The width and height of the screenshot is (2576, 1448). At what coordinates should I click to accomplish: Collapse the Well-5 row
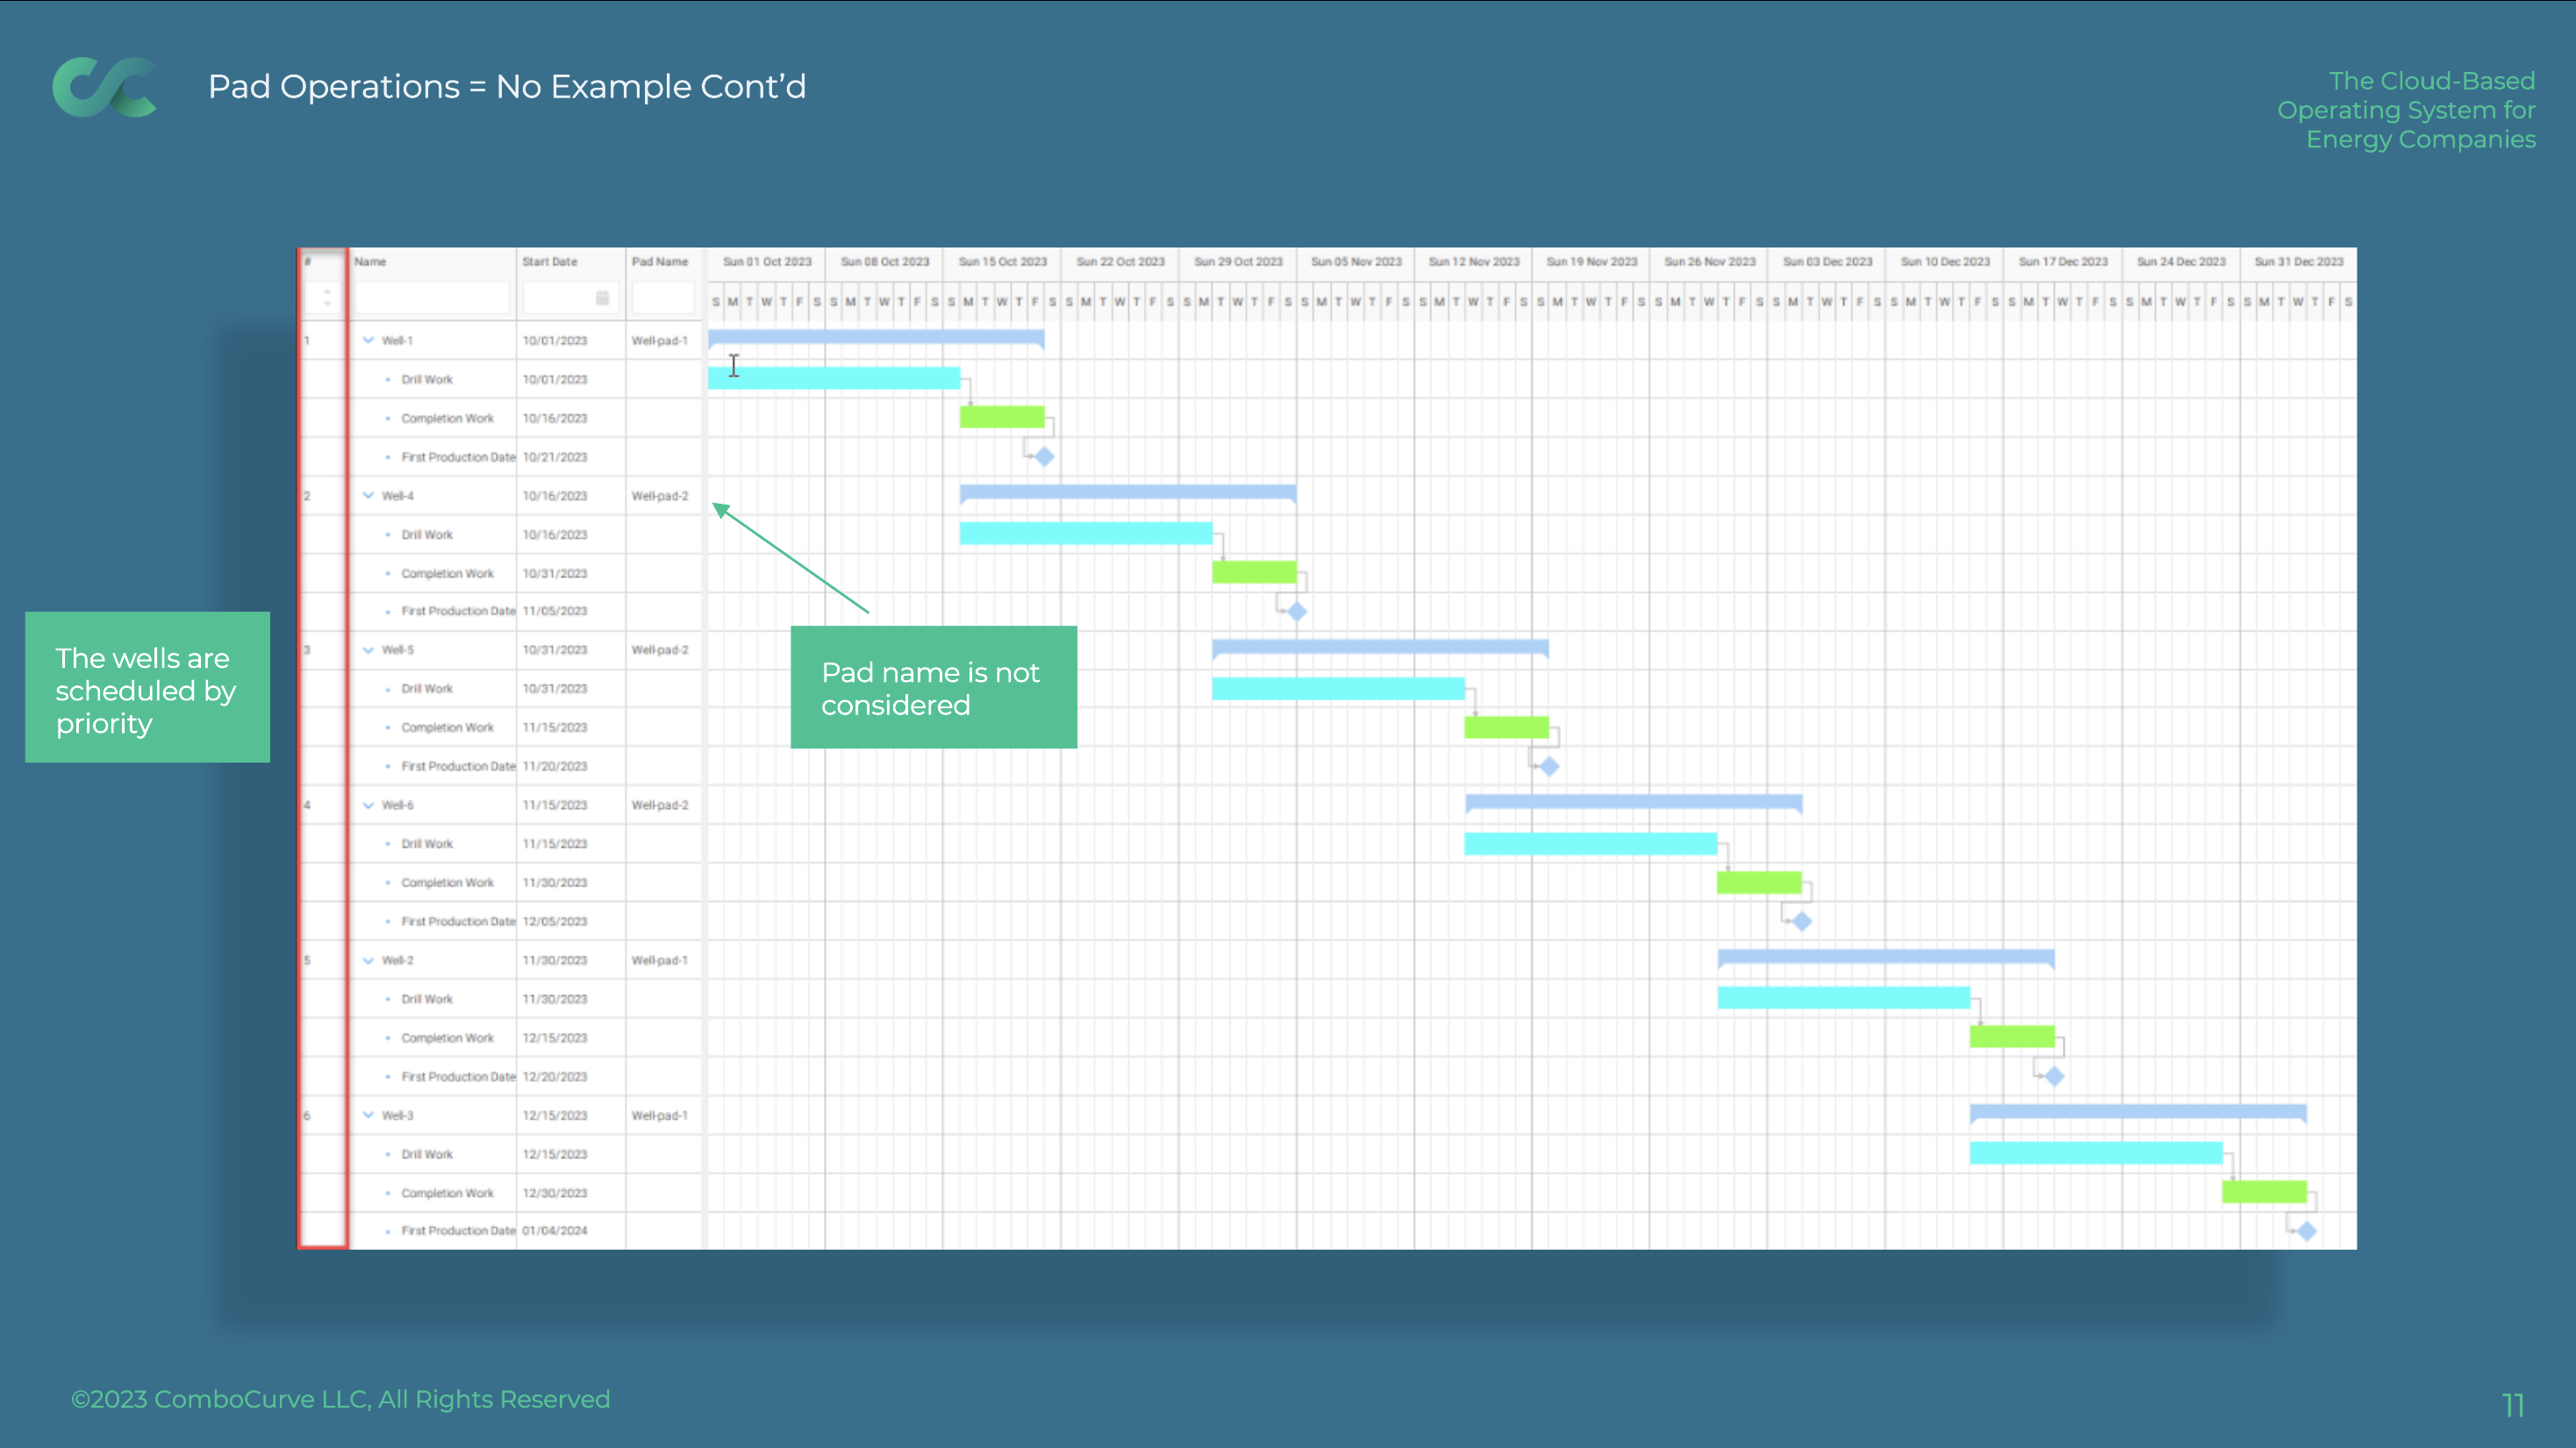[x=368, y=650]
